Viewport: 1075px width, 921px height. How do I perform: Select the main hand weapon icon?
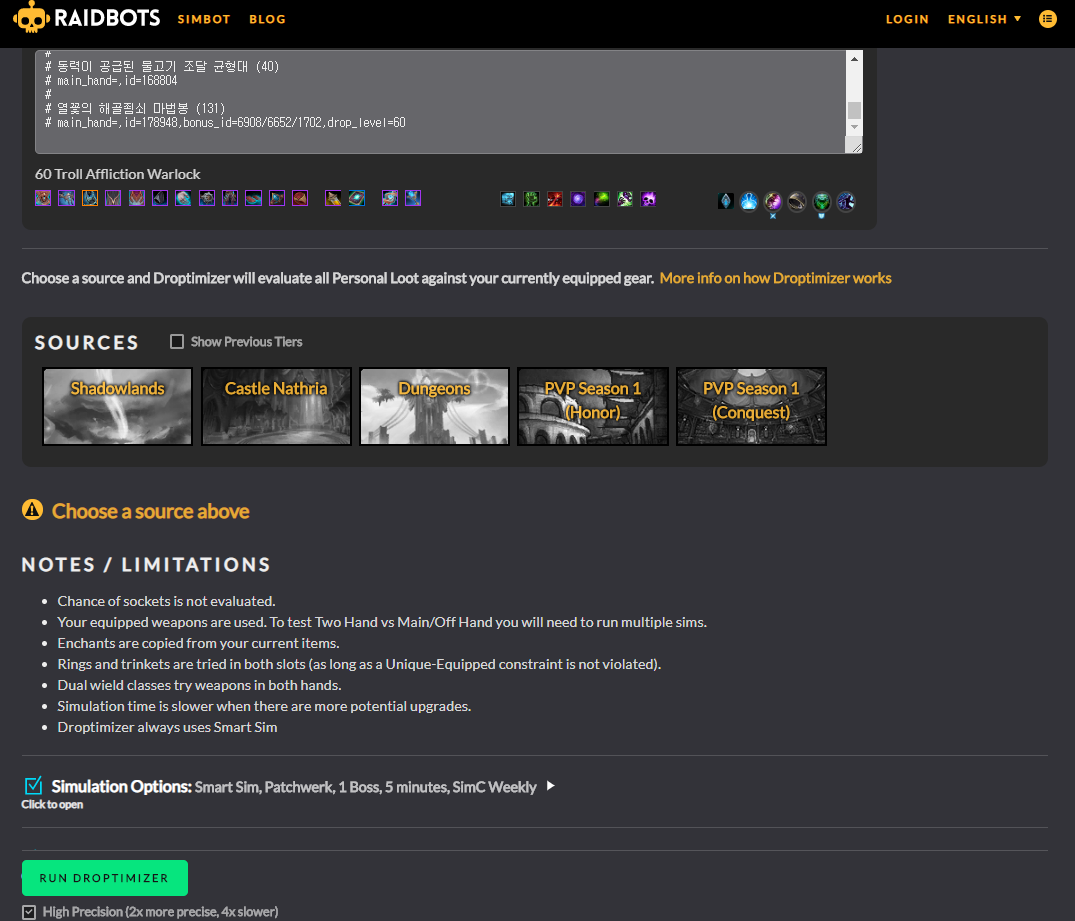pyautogui.click(x=389, y=199)
